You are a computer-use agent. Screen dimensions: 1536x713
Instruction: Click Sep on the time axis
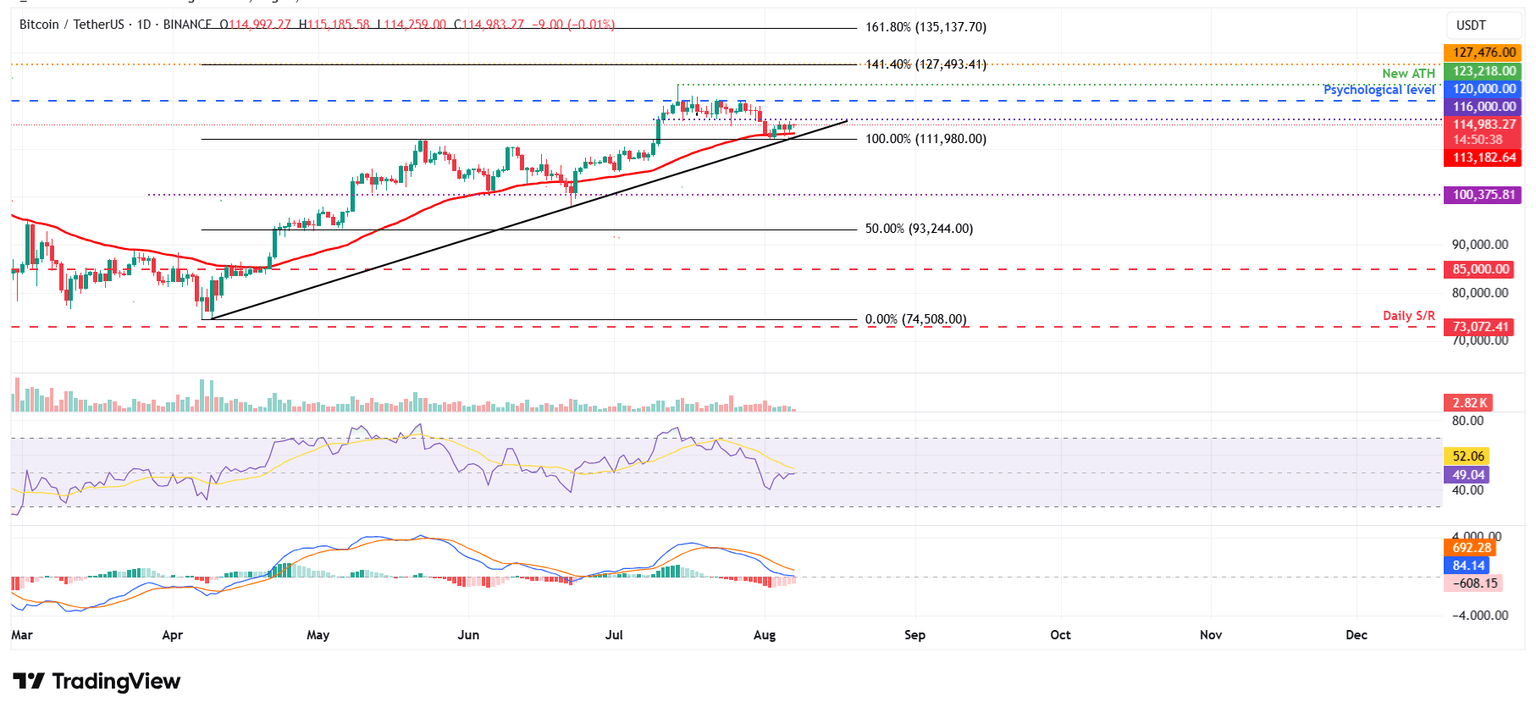(915, 635)
